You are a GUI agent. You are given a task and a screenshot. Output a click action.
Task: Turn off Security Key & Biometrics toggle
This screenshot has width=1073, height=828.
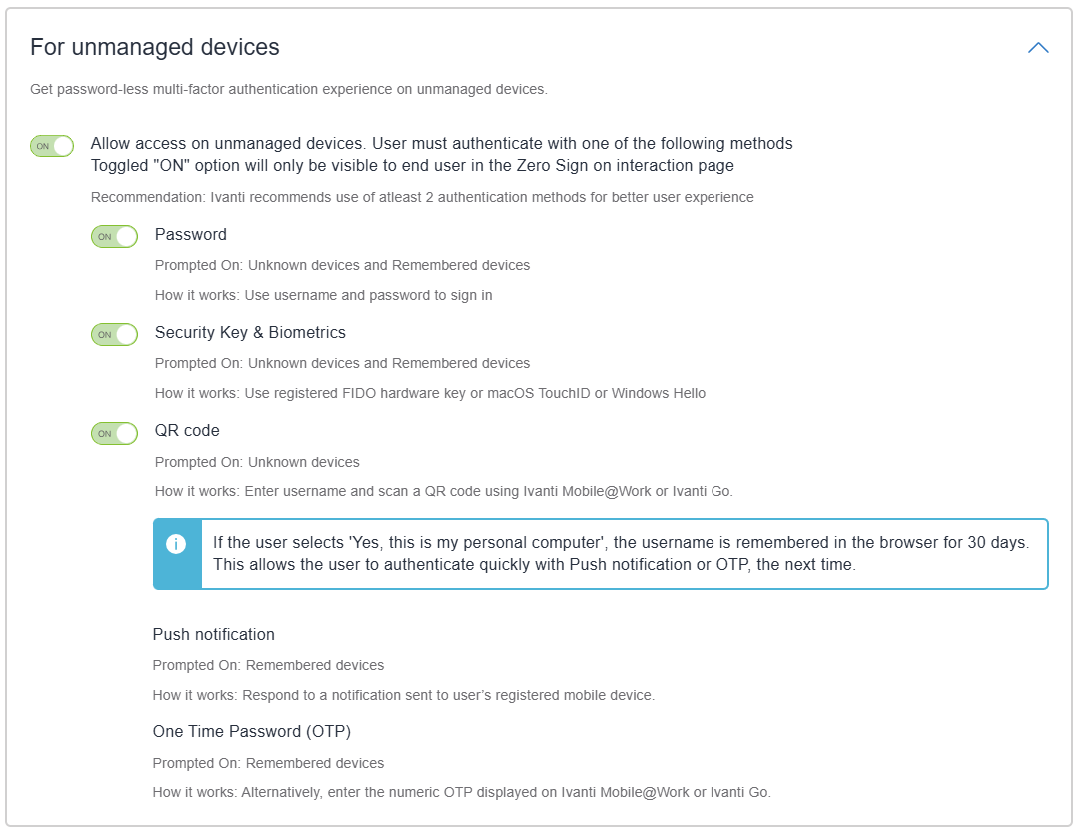click(114, 335)
